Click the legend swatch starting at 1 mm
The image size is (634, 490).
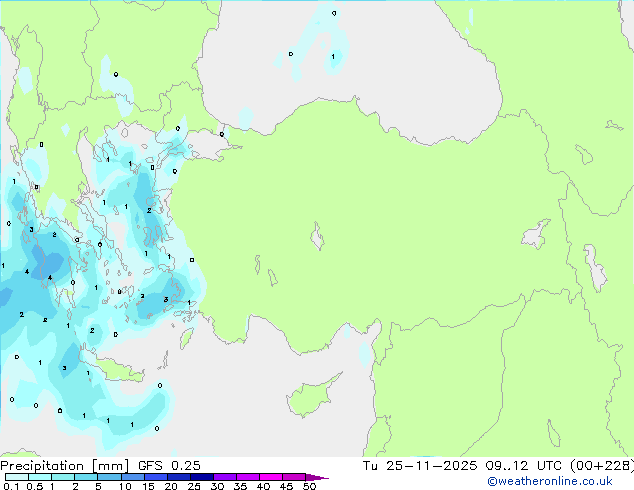click(x=63, y=477)
